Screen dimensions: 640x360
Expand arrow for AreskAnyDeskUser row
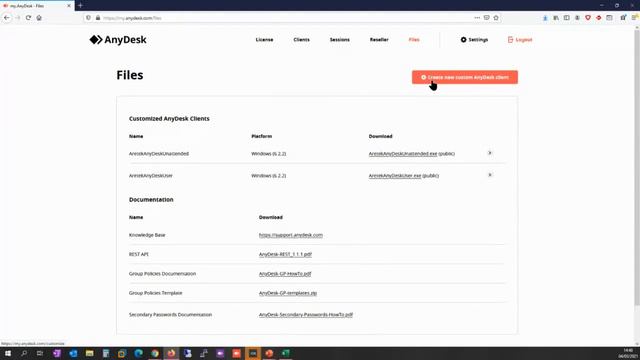tap(490, 175)
